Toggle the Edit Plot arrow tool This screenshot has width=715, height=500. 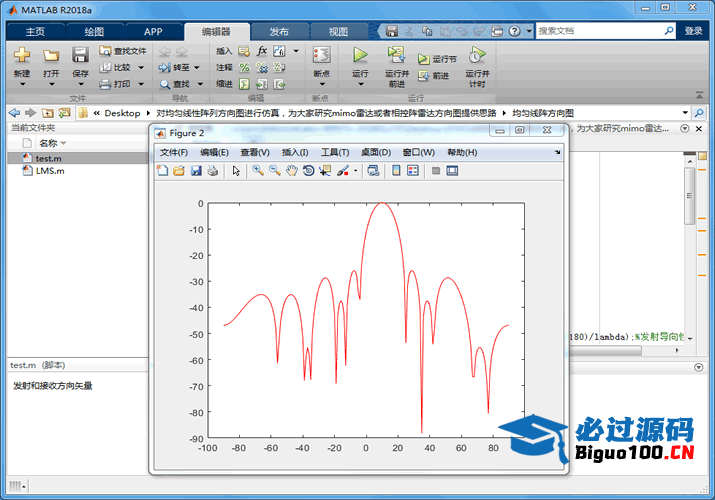click(x=236, y=171)
